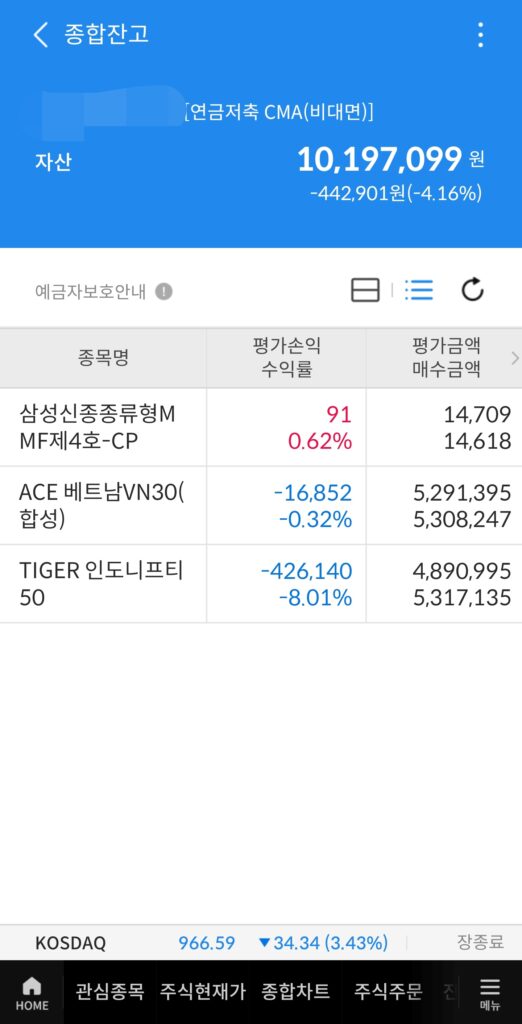Image resolution: width=522 pixels, height=1024 pixels.
Task: Open the three-dot overflow menu
Action: [480, 35]
